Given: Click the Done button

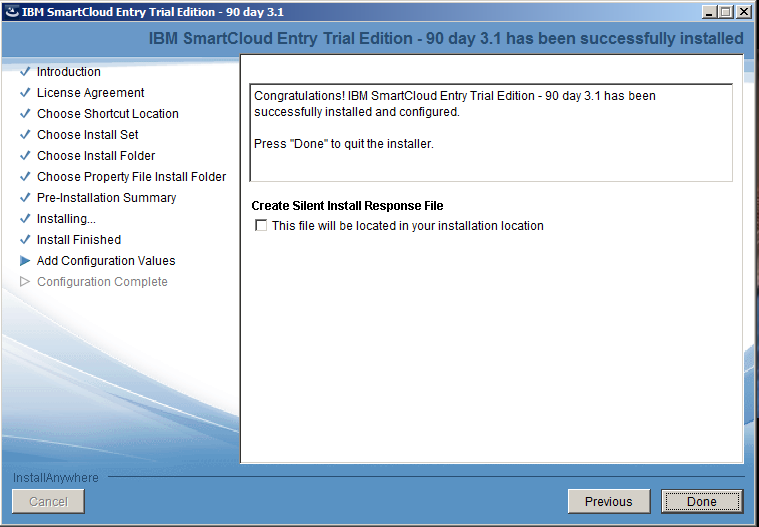Looking at the screenshot, I should coord(701,501).
